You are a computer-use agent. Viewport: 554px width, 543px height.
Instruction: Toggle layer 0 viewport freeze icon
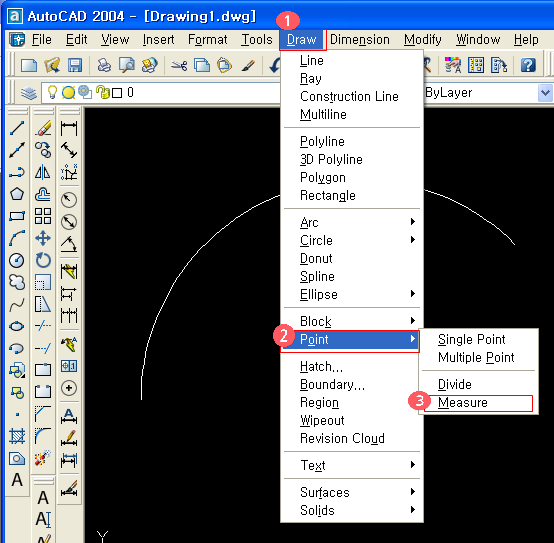pyautogui.click(x=85, y=92)
